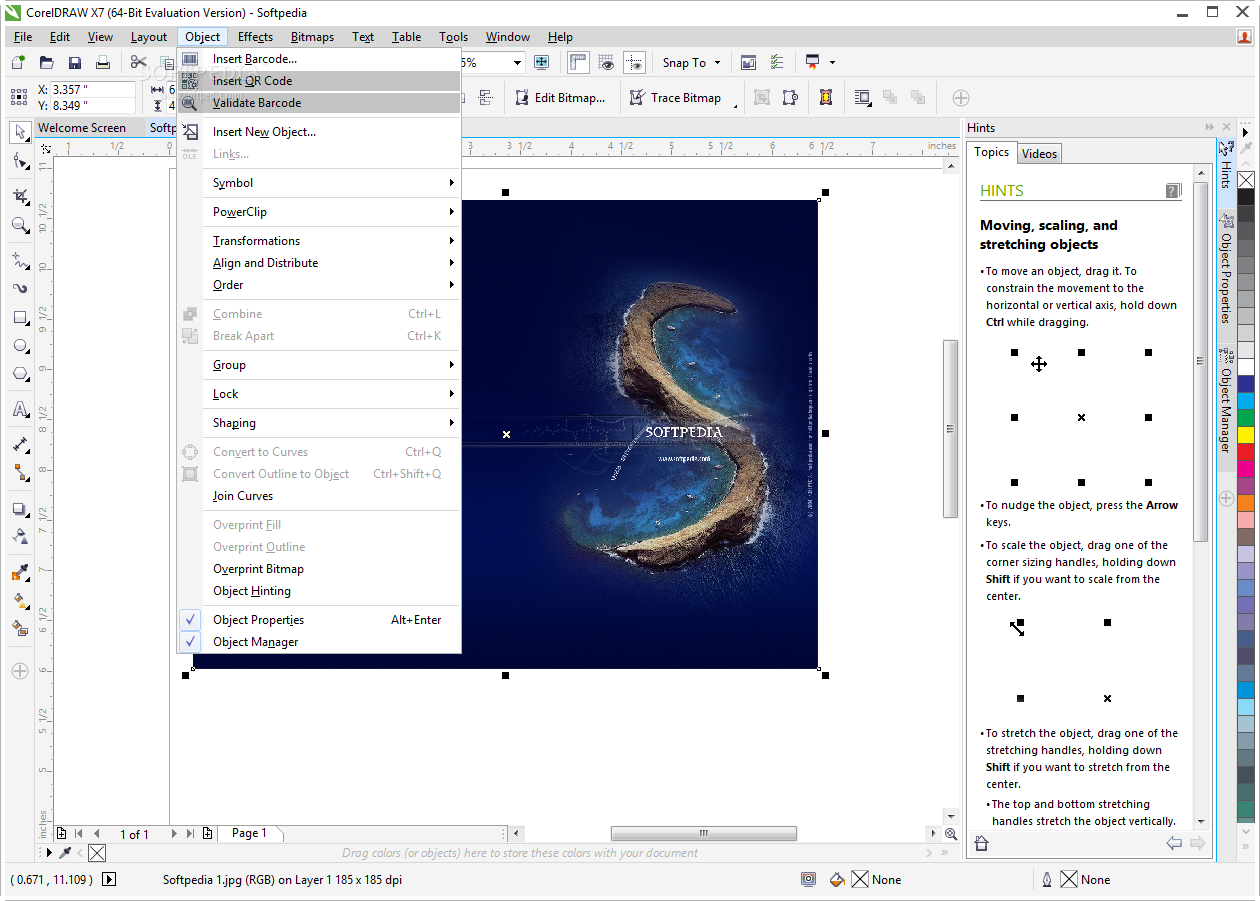This screenshot has width=1260, height=901.
Task: Open the Snap To dropdown
Action: click(x=691, y=62)
